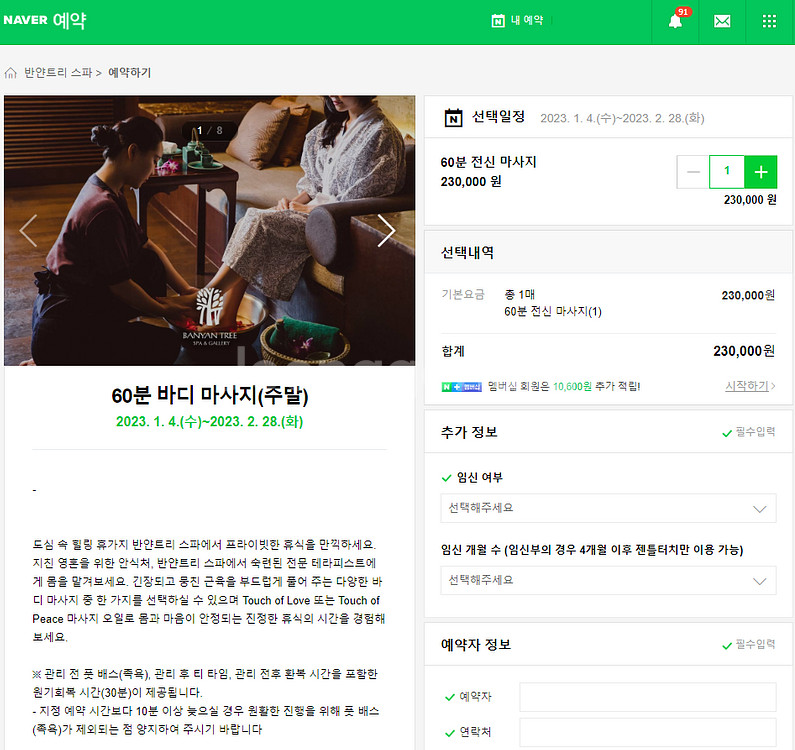Click the spa foot-bath photo
Screen dimensions: 795x750
pyautogui.click(x=209, y=231)
